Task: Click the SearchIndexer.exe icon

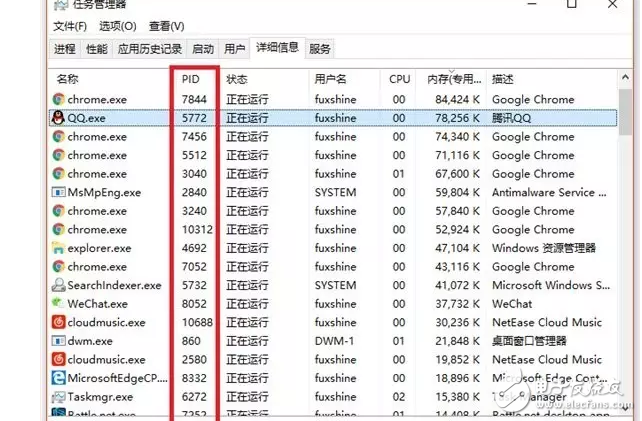Action: click(x=58, y=285)
